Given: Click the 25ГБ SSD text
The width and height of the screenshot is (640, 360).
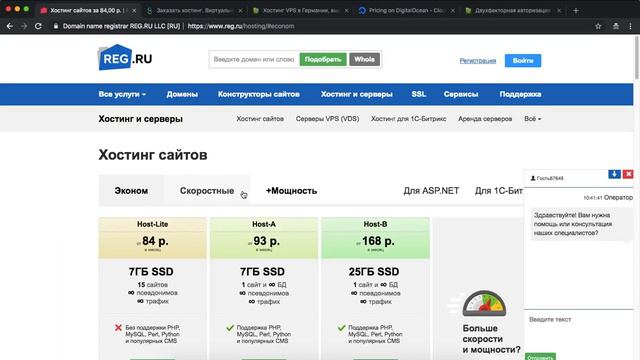Looking at the screenshot, I should [374, 272].
